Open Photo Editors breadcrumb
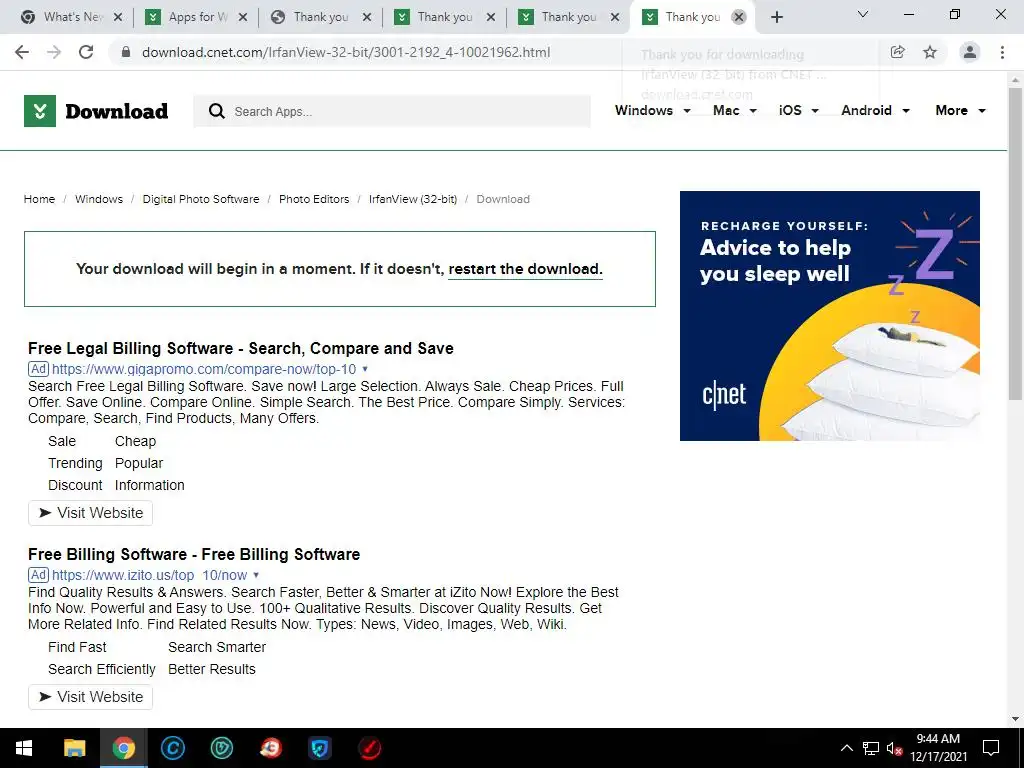Viewport: 1024px width, 768px height. pyautogui.click(x=314, y=199)
